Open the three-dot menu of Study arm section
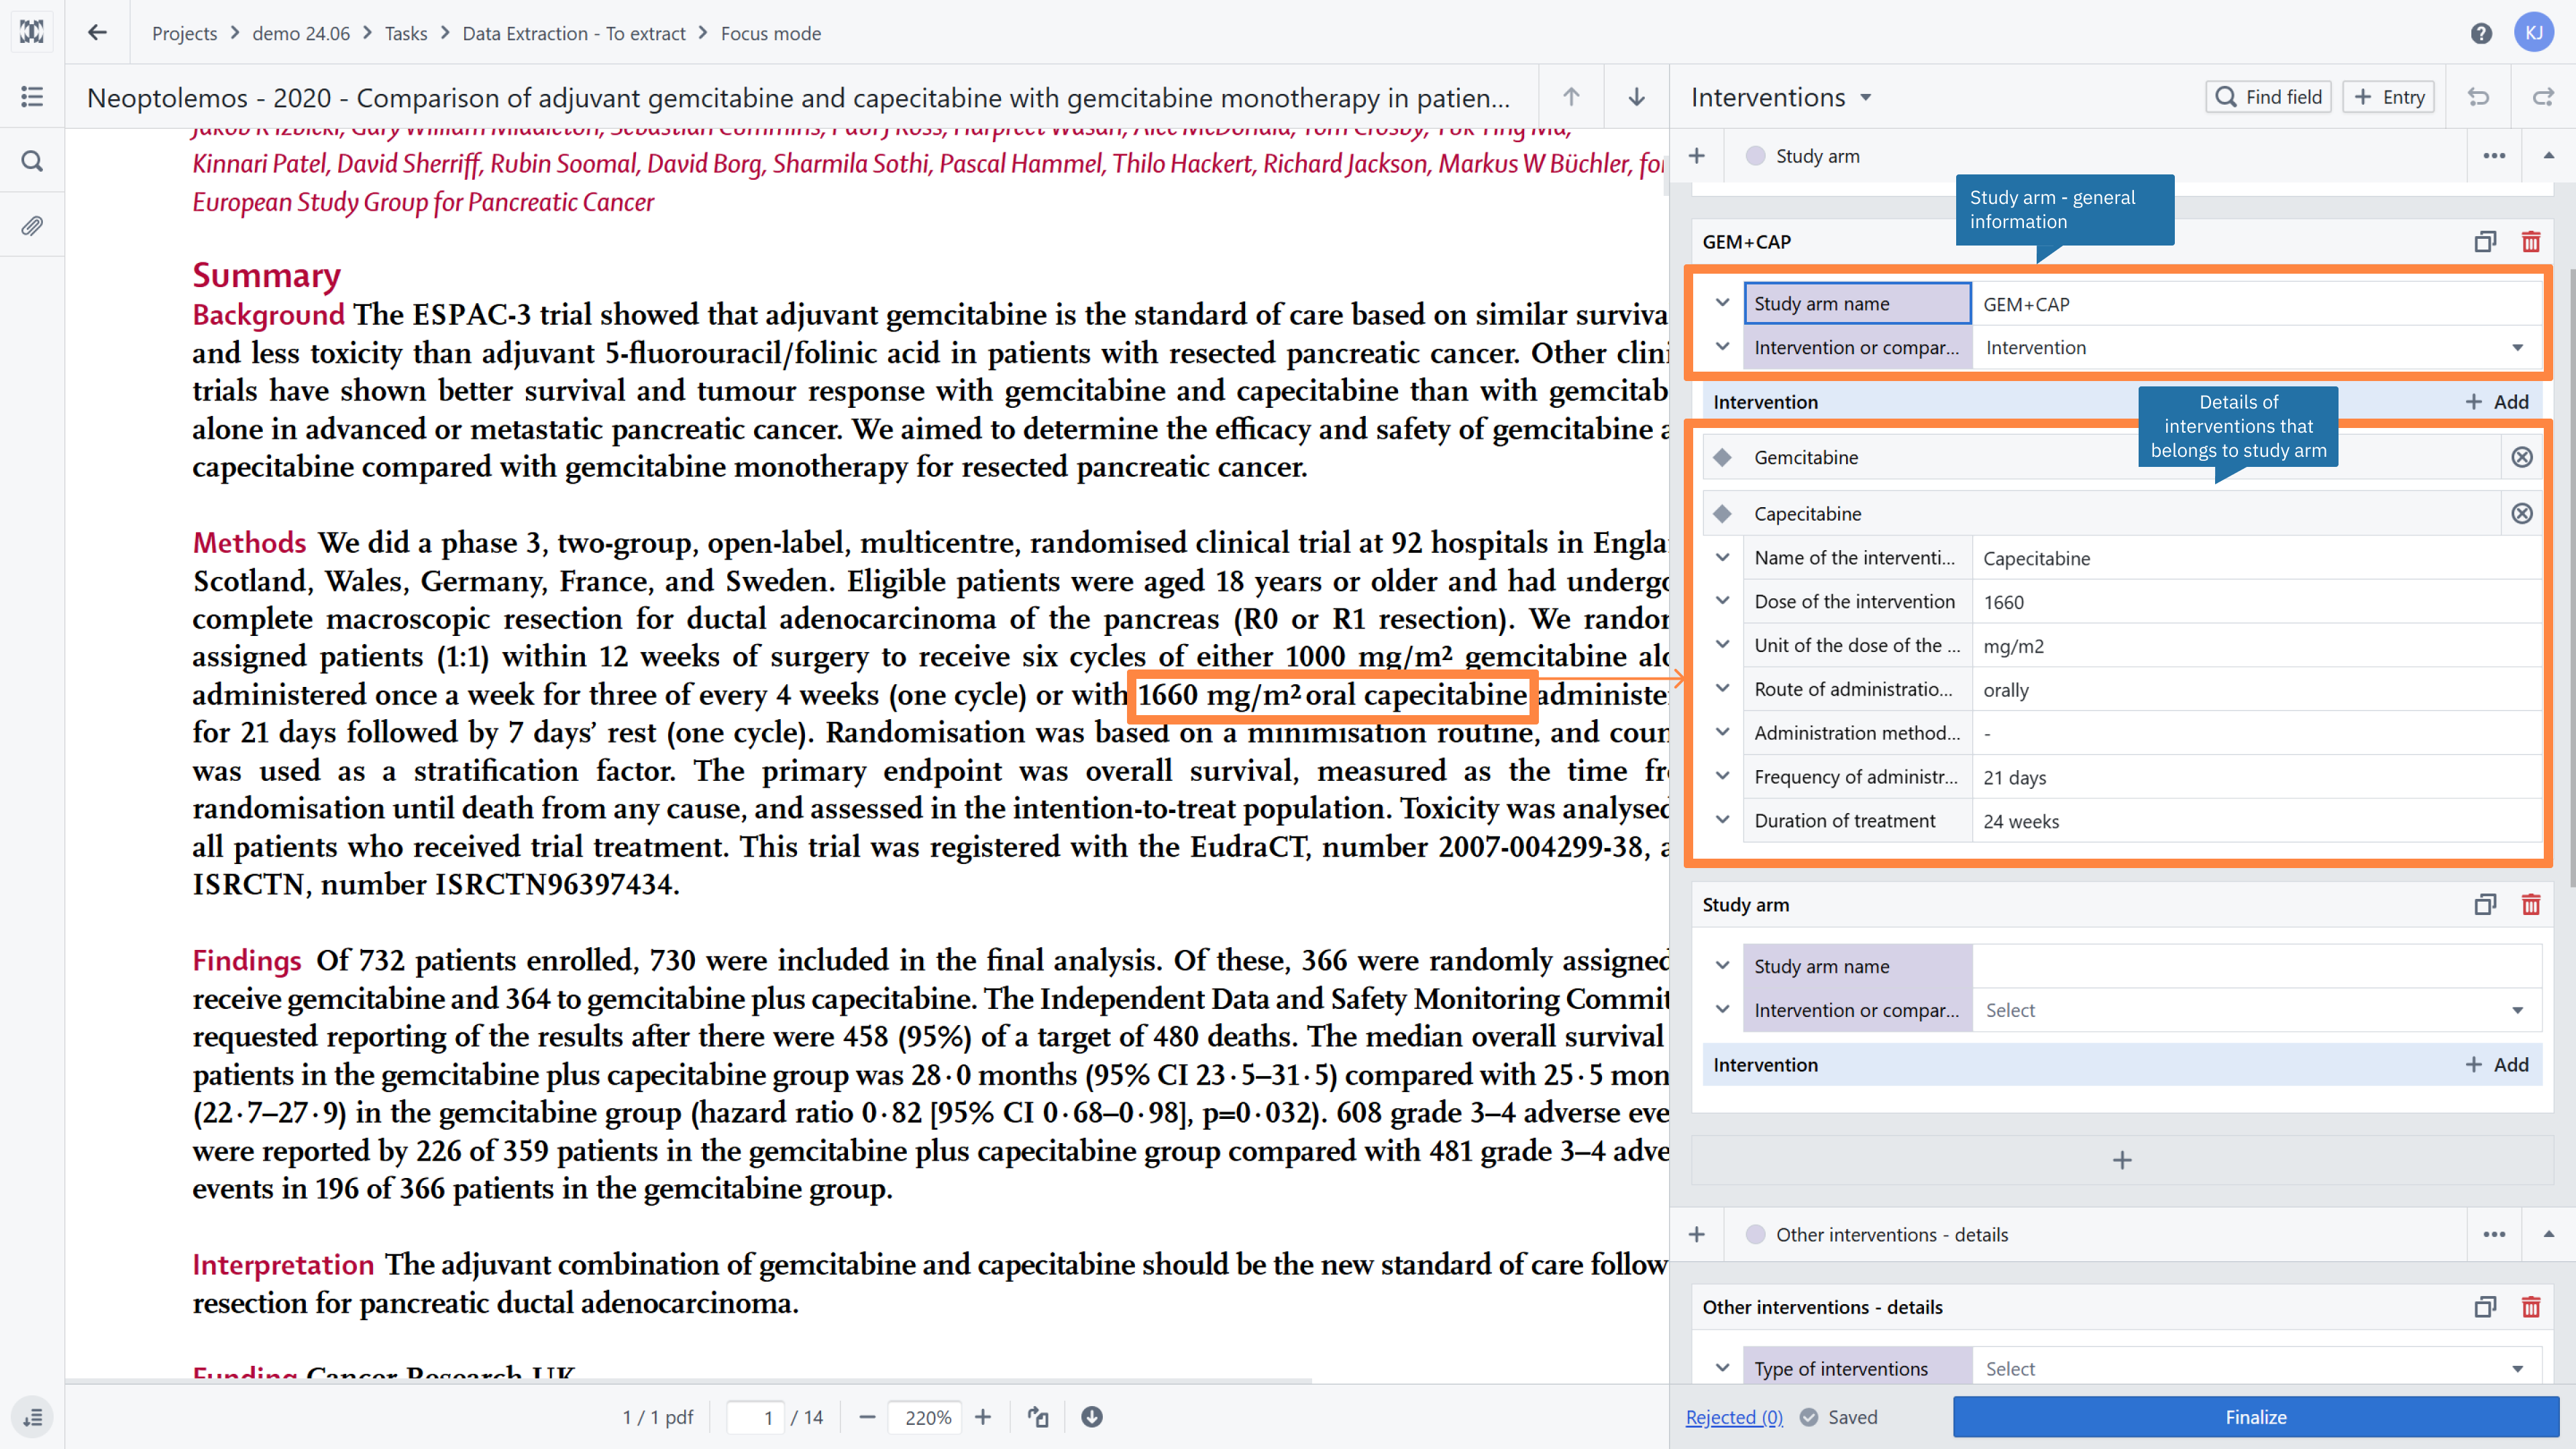The image size is (2576, 1449). (x=2494, y=156)
